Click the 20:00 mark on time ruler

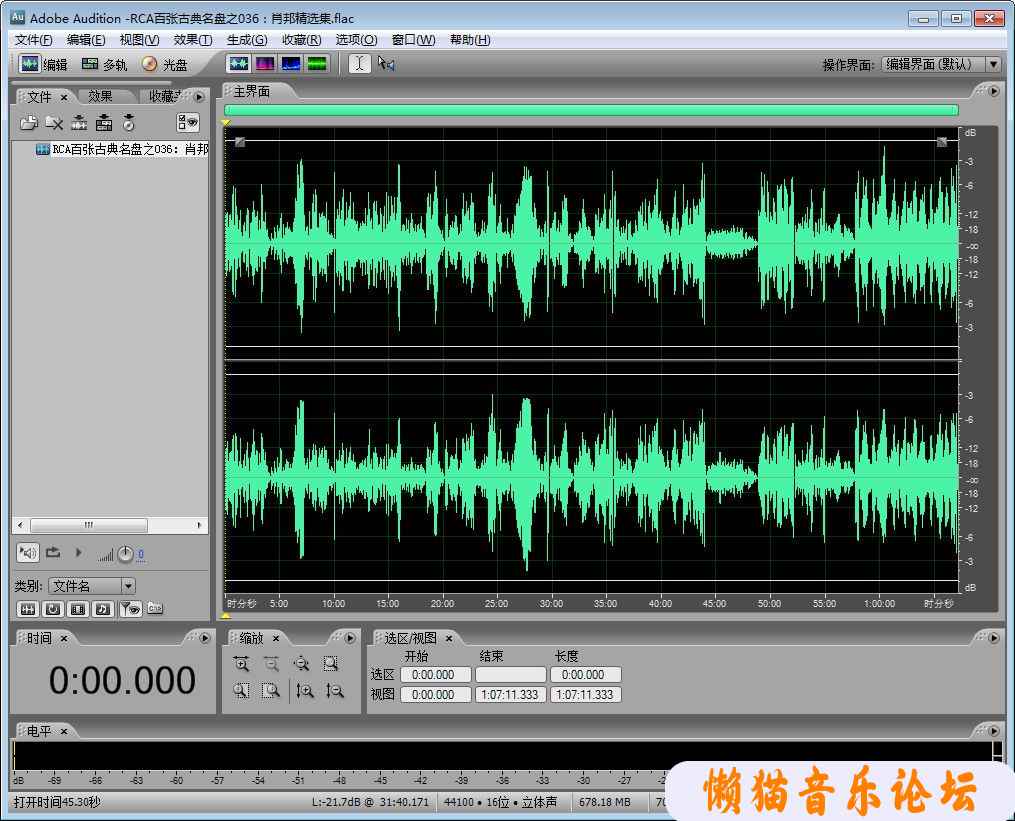tap(442, 603)
